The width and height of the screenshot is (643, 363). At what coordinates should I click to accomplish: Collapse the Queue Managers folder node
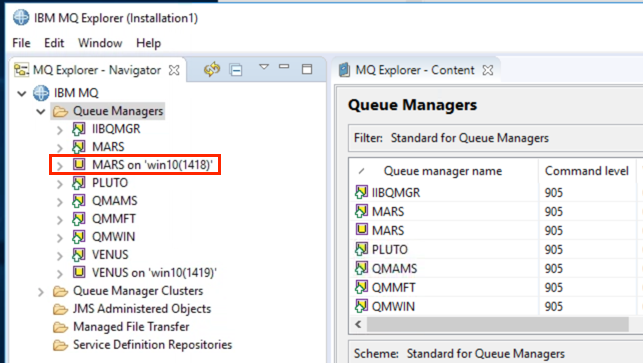tap(41, 112)
